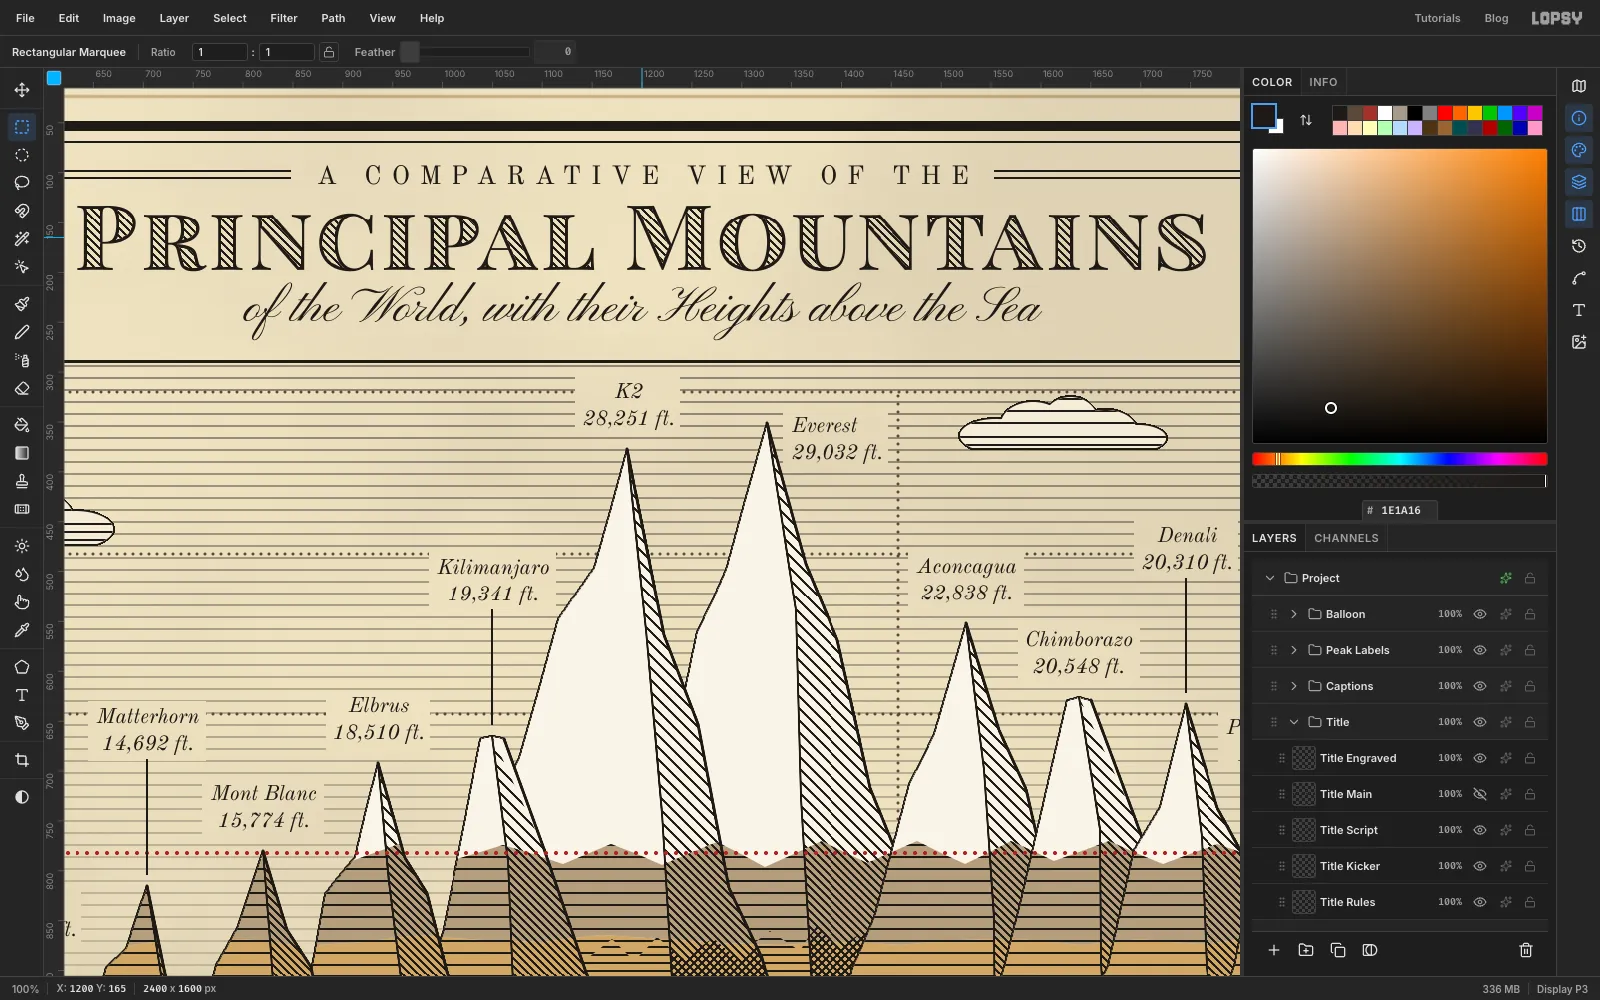Lock the Title Kicker layer
1600x1000 pixels.
[1530, 866]
